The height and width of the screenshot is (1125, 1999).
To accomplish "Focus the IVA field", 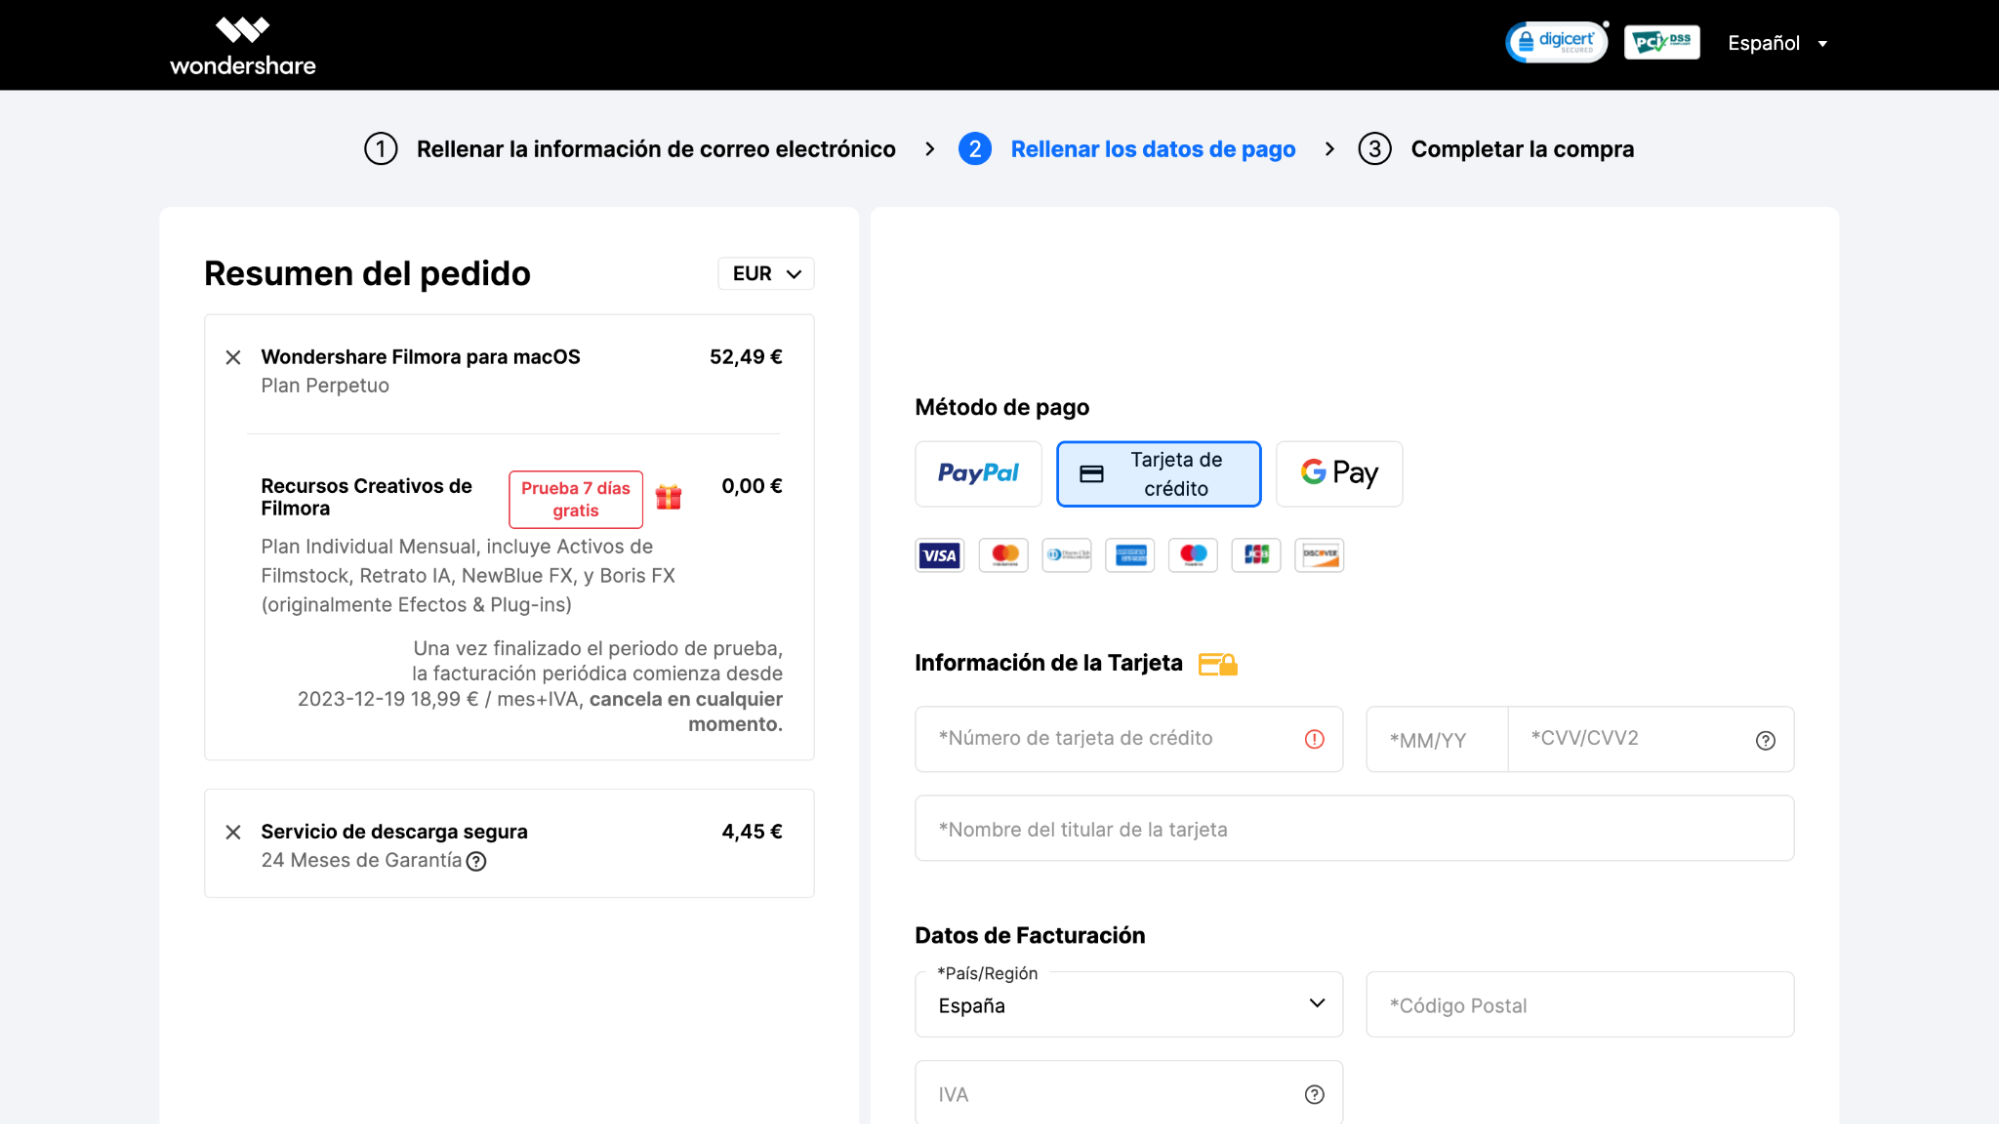I will click(1129, 1093).
